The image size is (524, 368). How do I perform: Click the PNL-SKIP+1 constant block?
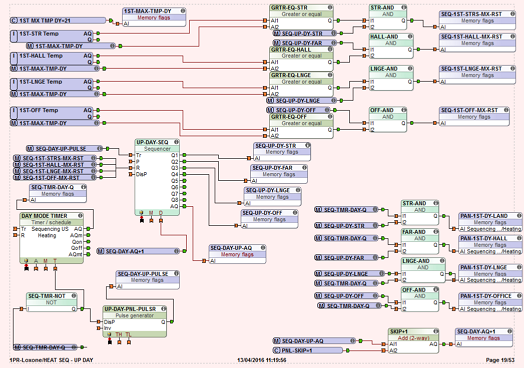tap(308, 350)
